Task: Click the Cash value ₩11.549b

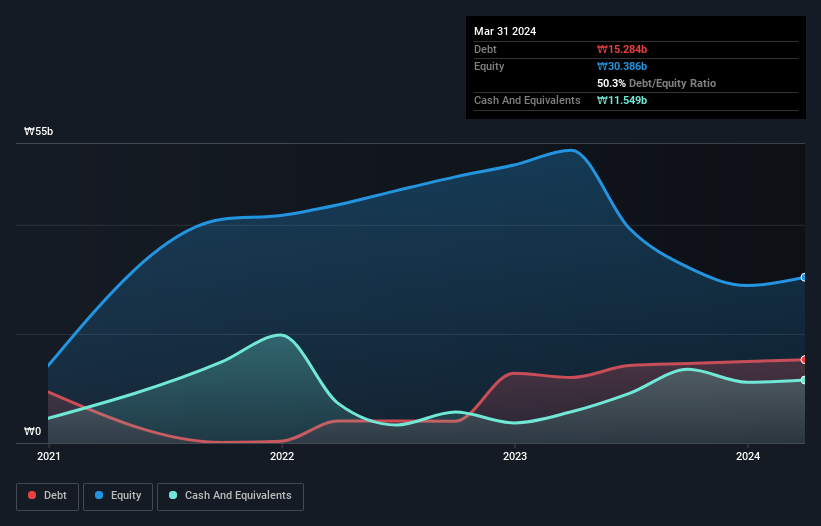Action: (x=622, y=100)
